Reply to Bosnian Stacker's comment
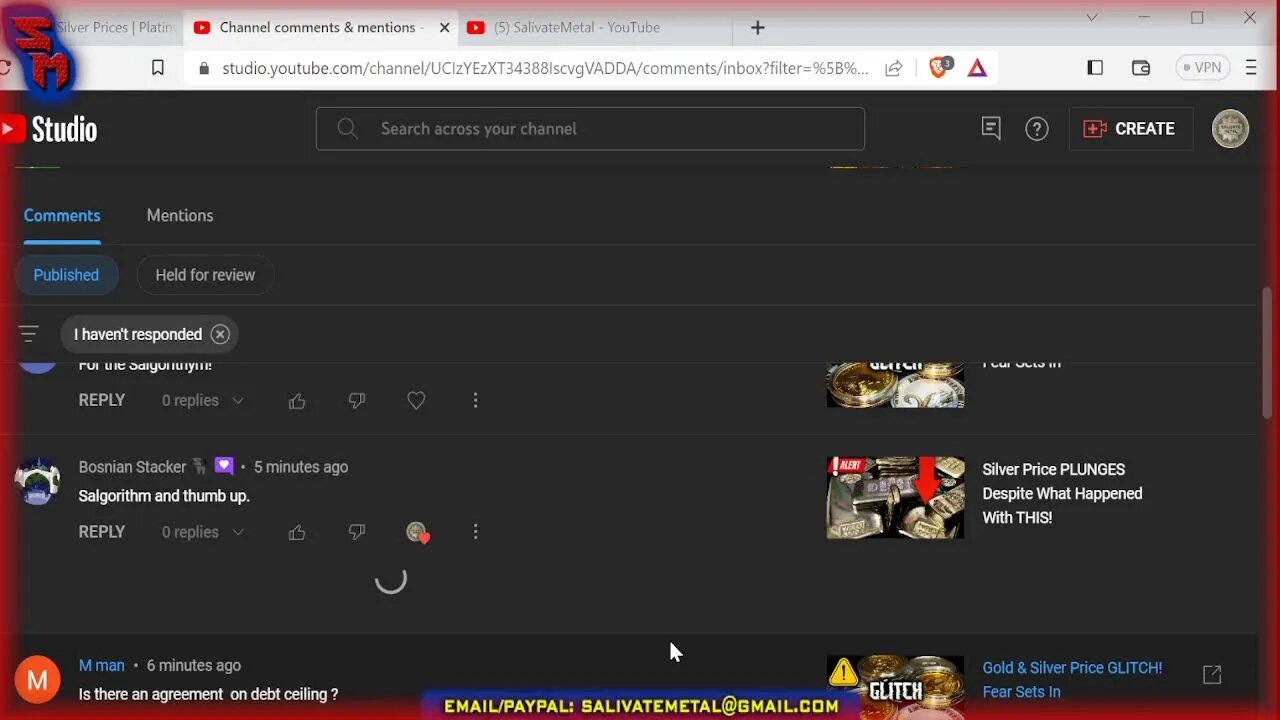 (102, 533)
